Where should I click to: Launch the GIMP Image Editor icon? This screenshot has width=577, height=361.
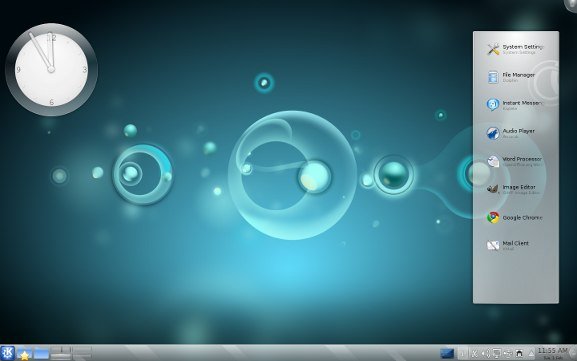coord(493,189)
